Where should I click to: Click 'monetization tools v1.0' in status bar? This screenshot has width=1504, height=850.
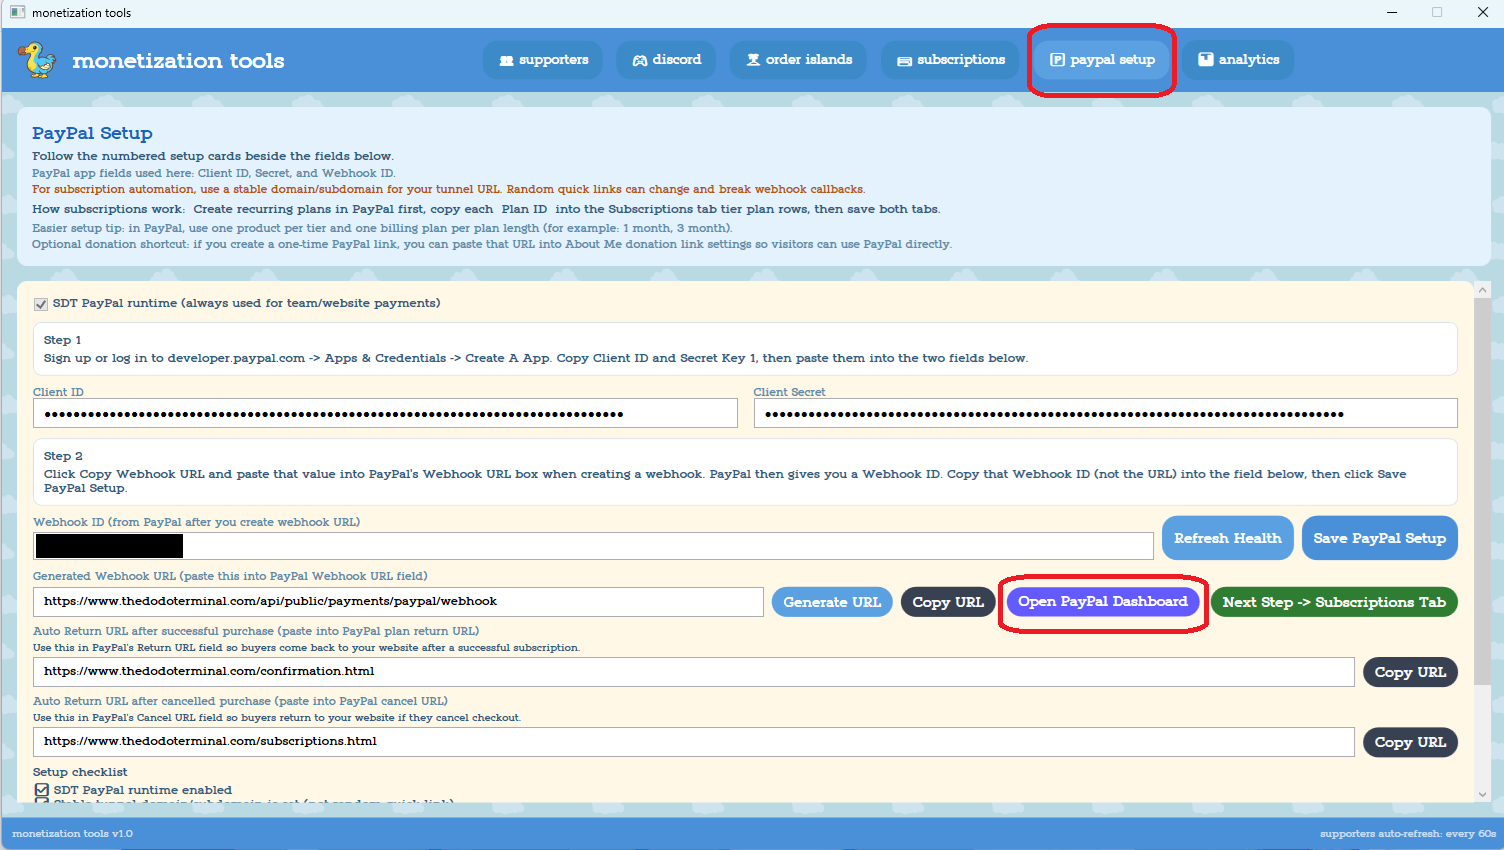click(x=72, y=834)
